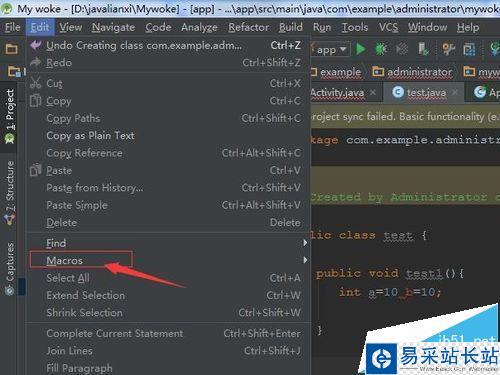This screenshot has width=500, height=375.
Task: Choose Cut from Edit menu
Action: (168, 83)
